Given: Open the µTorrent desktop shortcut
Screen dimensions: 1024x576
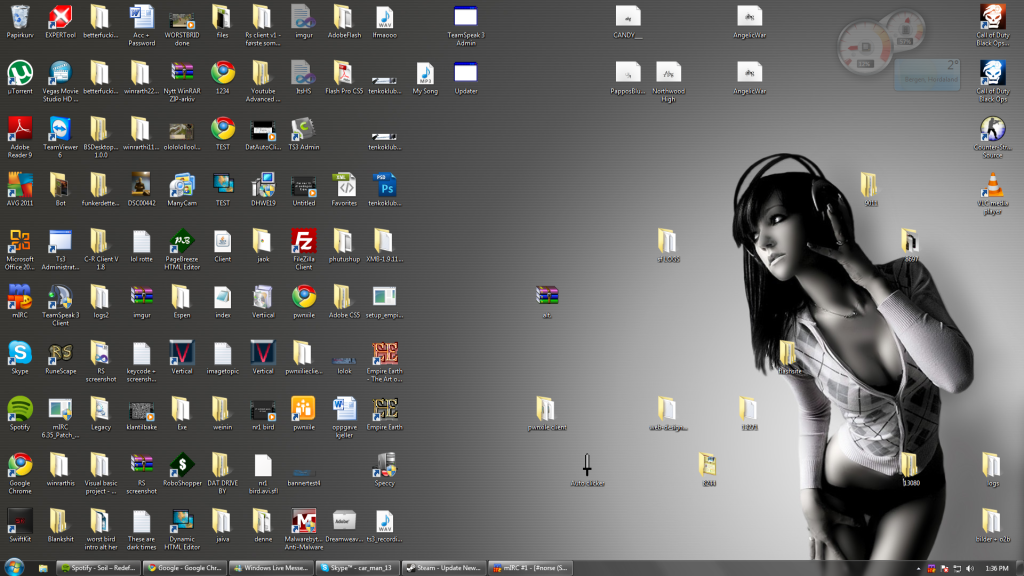Looking at the screenshot, I should [20, 73].
